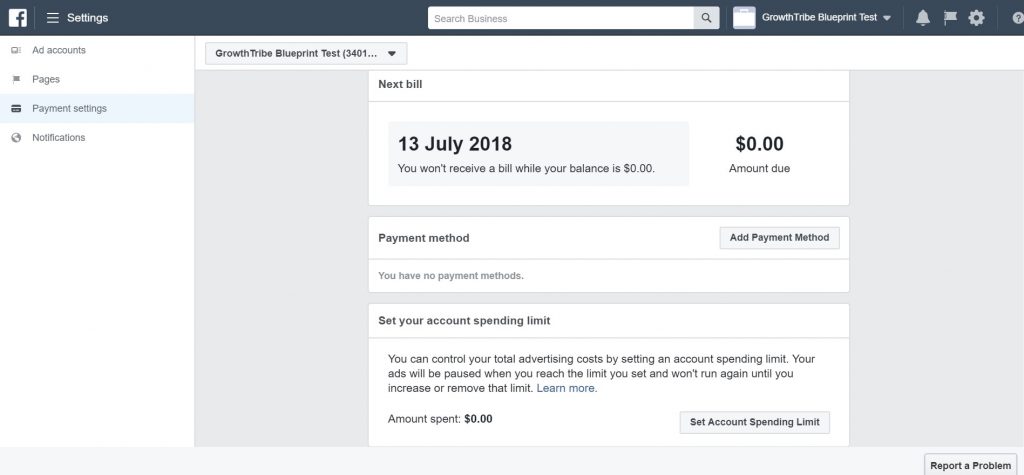Open the notifications bell icon

coord(923,18)
